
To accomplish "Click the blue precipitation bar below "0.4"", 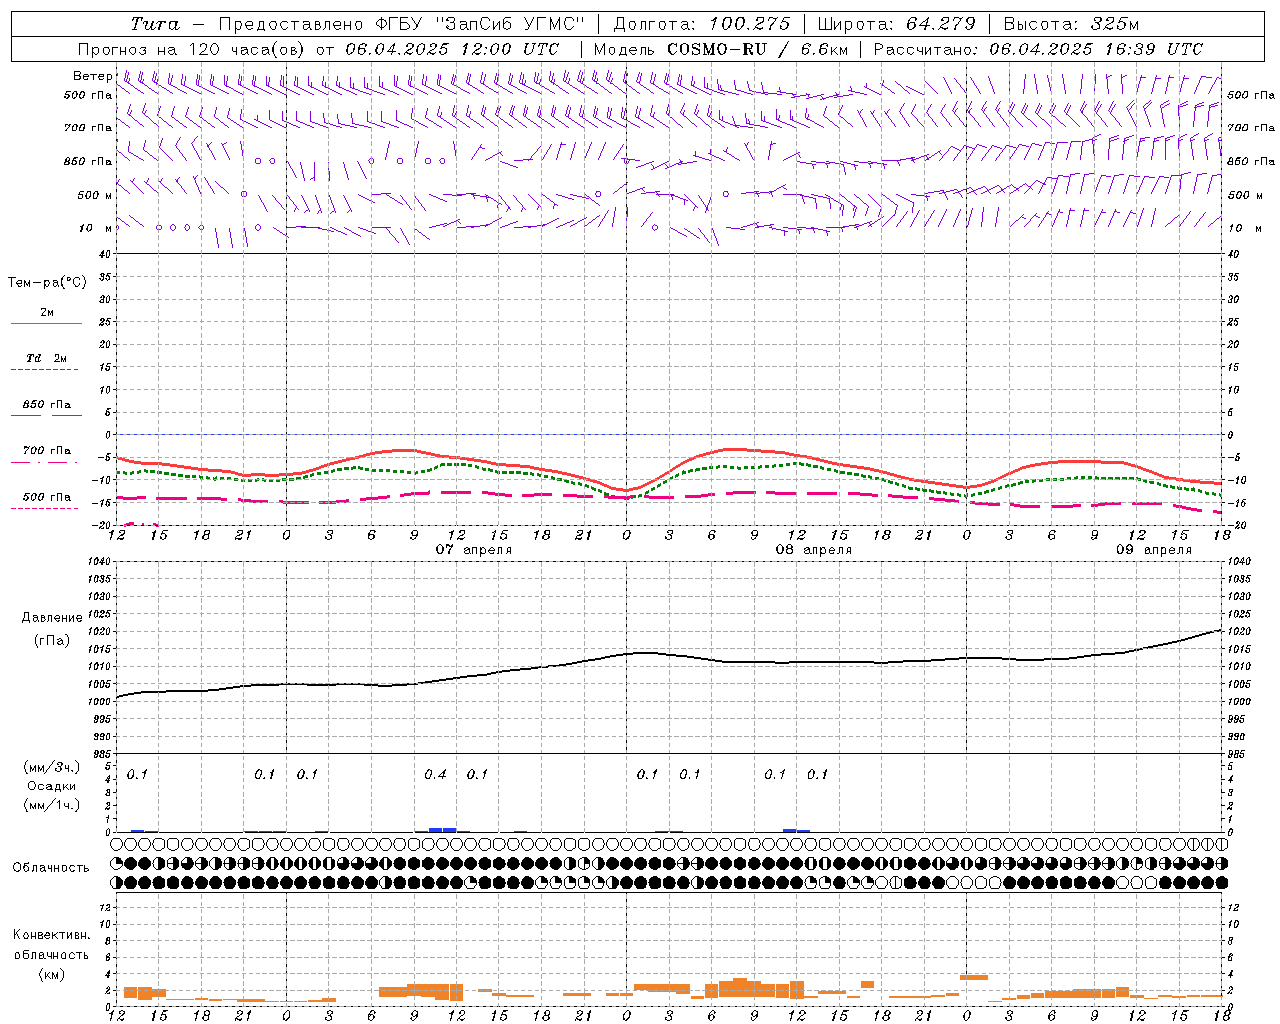I will point(443,829).
